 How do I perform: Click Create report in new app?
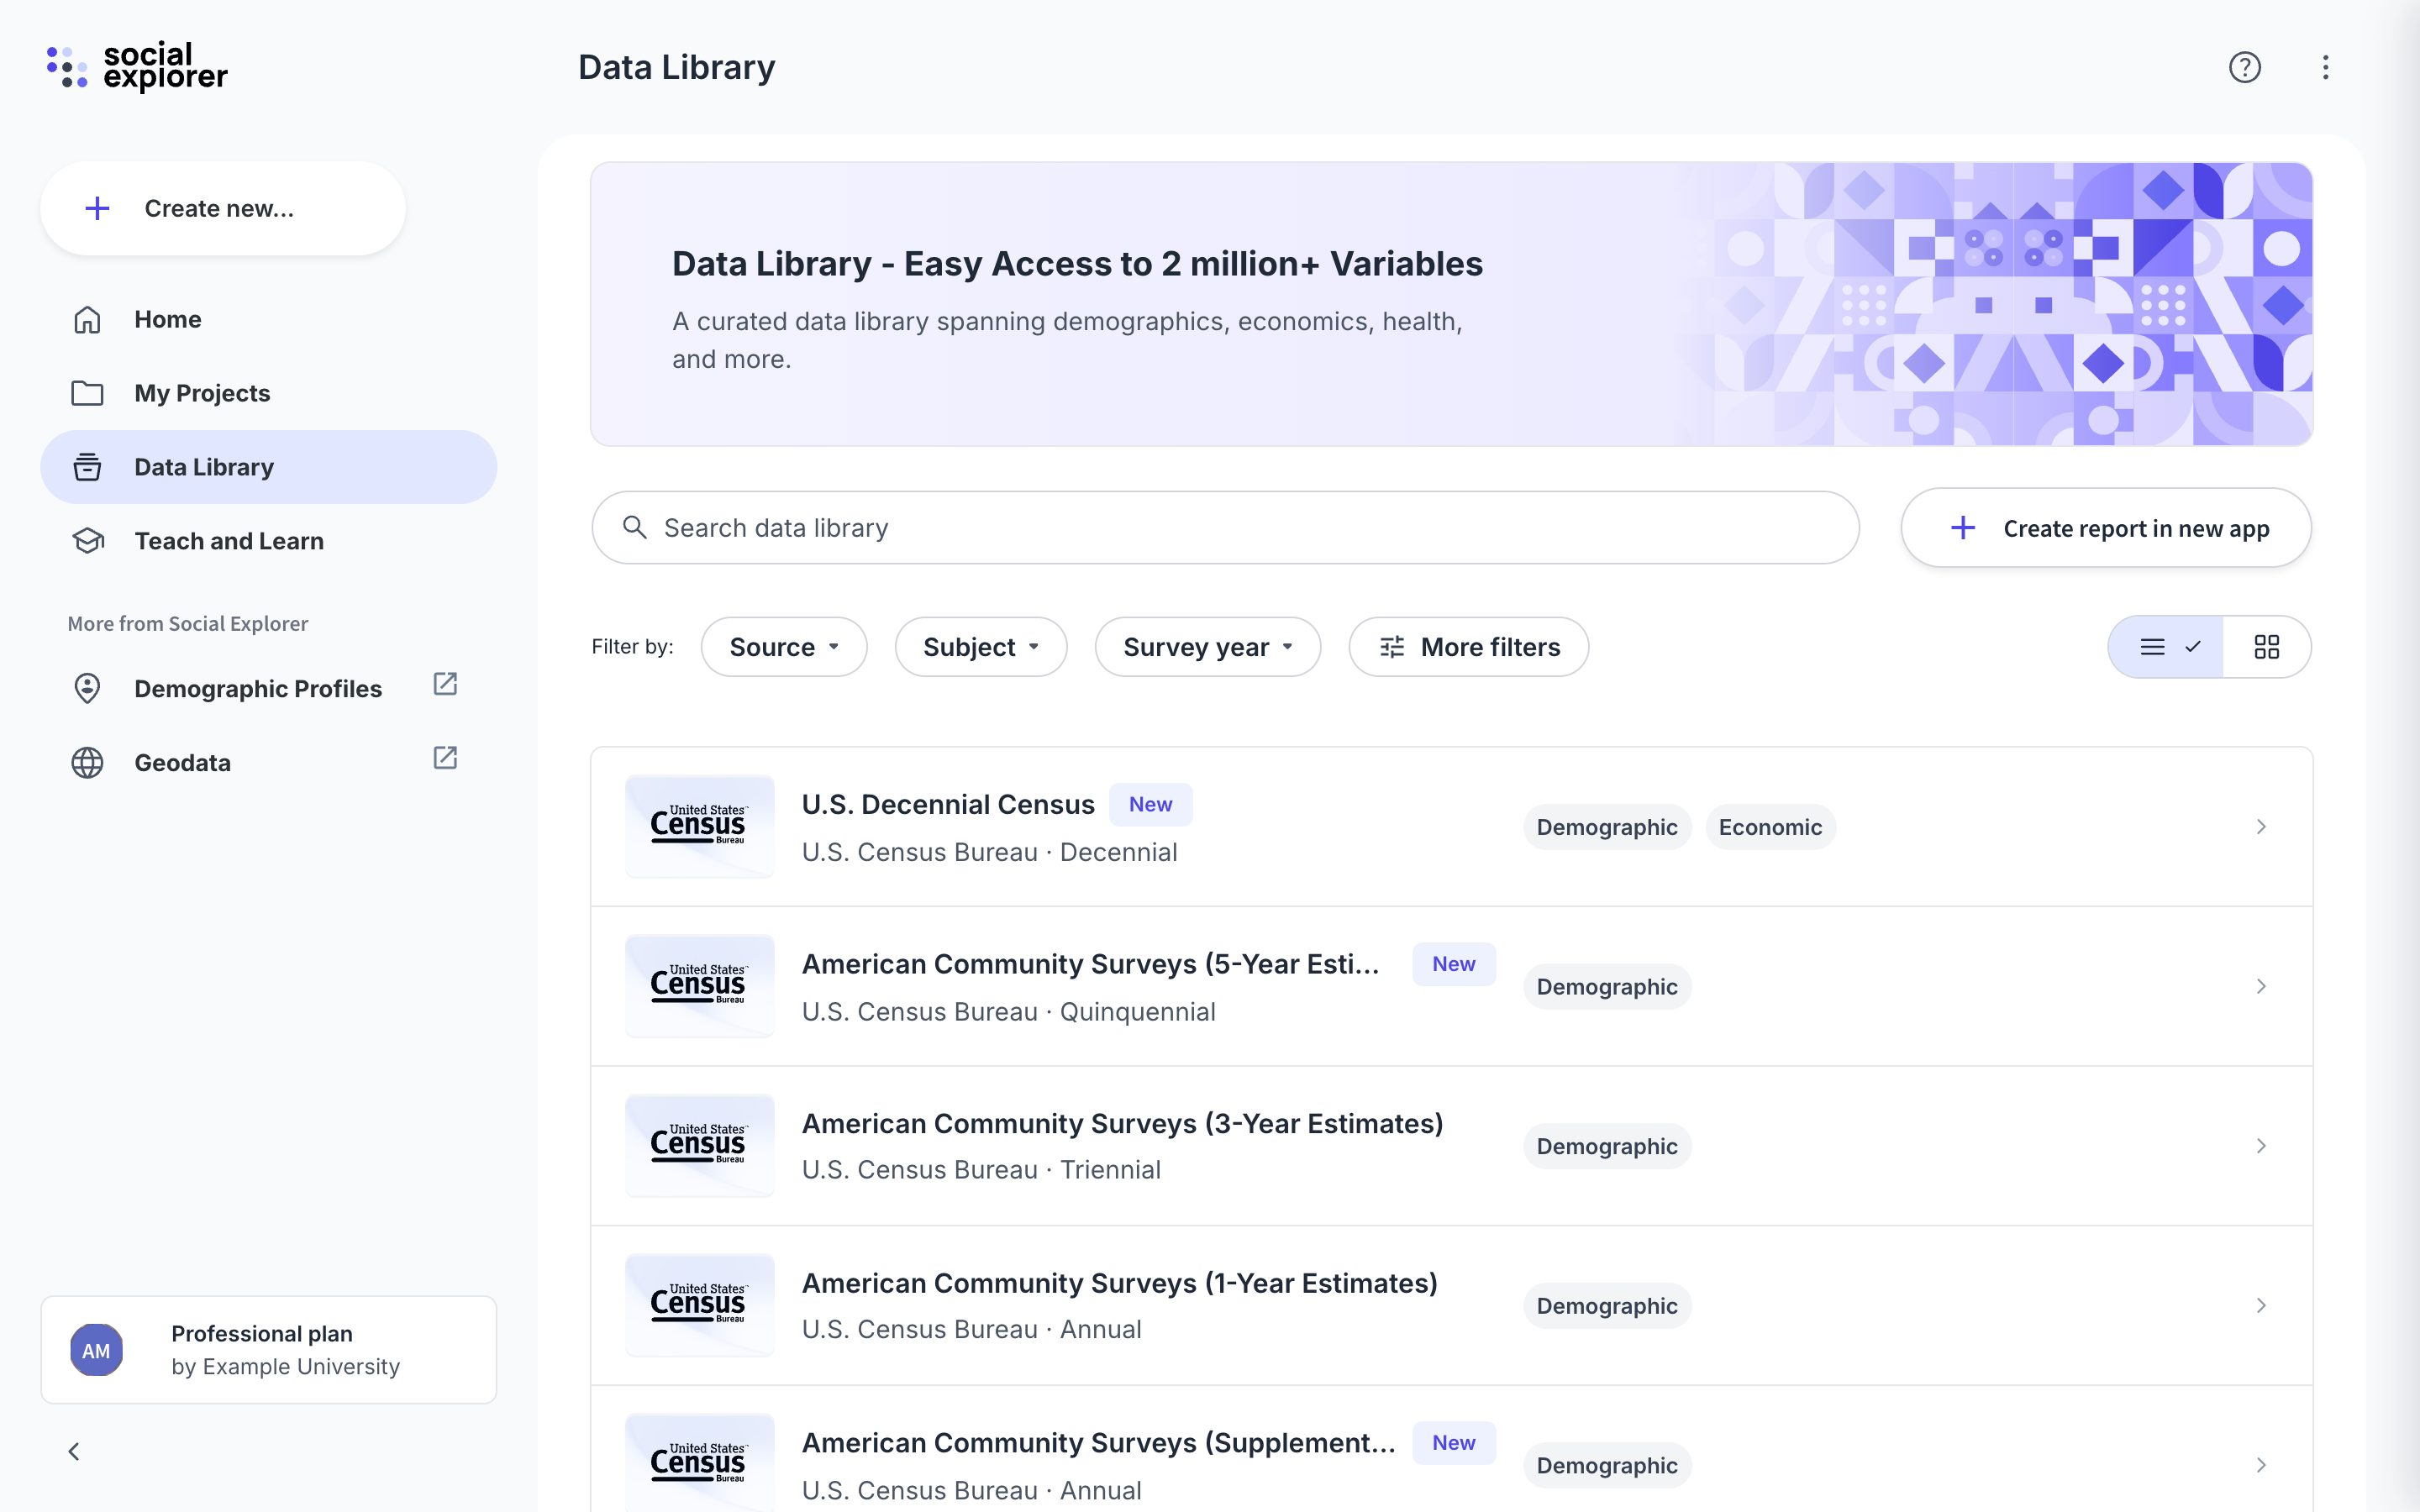click(2106, 528)
